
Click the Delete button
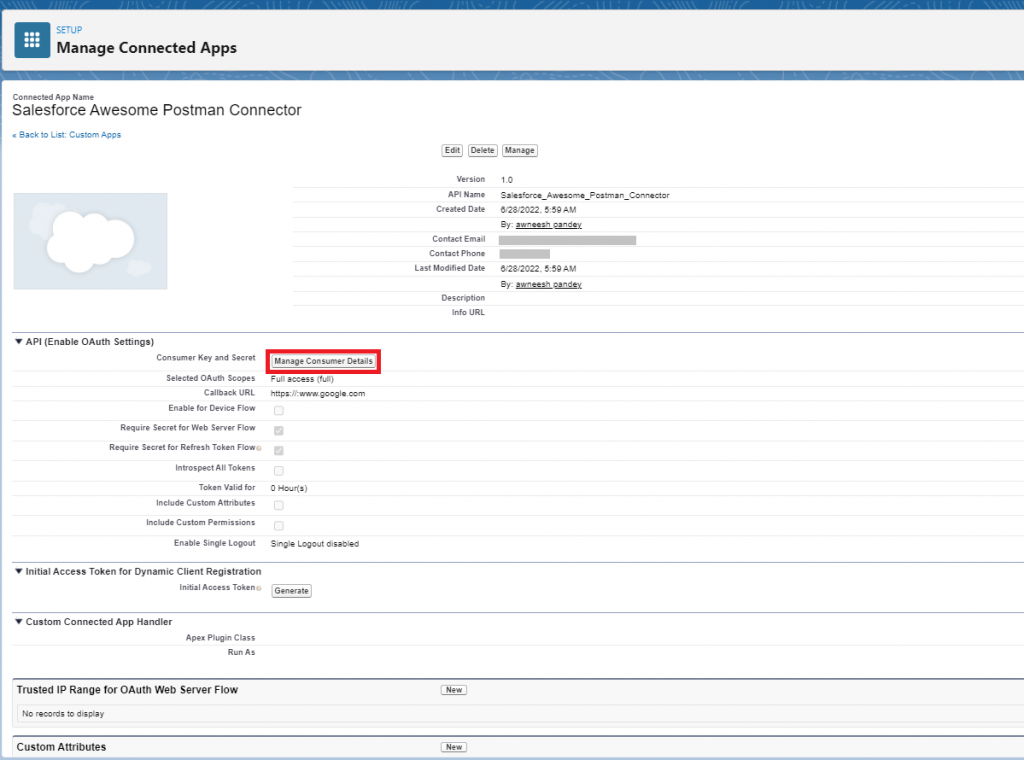(483, 150)
